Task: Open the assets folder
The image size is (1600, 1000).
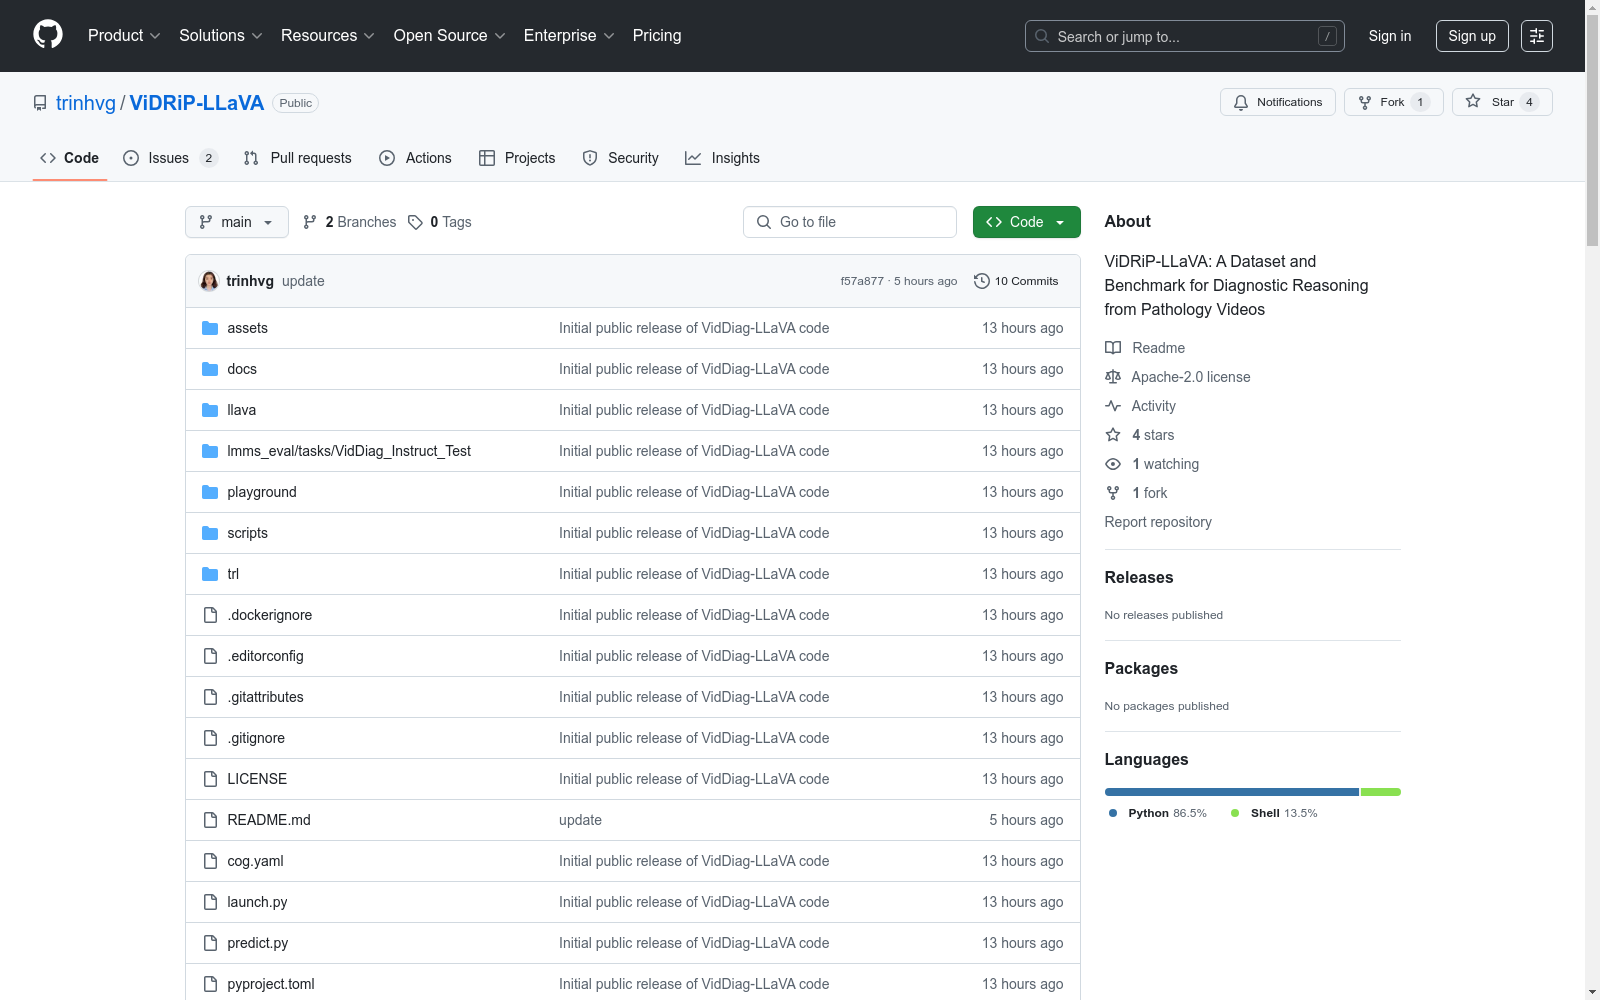Action: pos(247,328)
